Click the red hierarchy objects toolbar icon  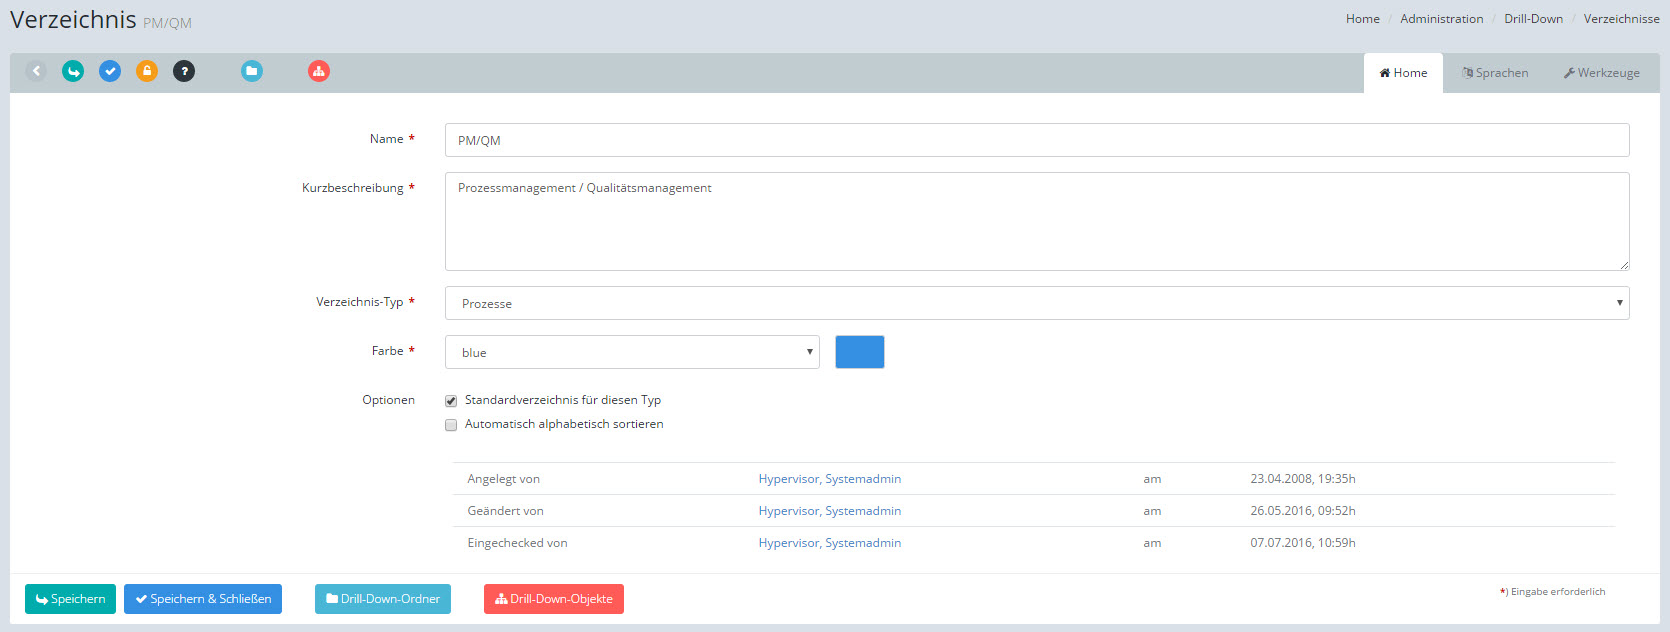click(x=319, y=71)
